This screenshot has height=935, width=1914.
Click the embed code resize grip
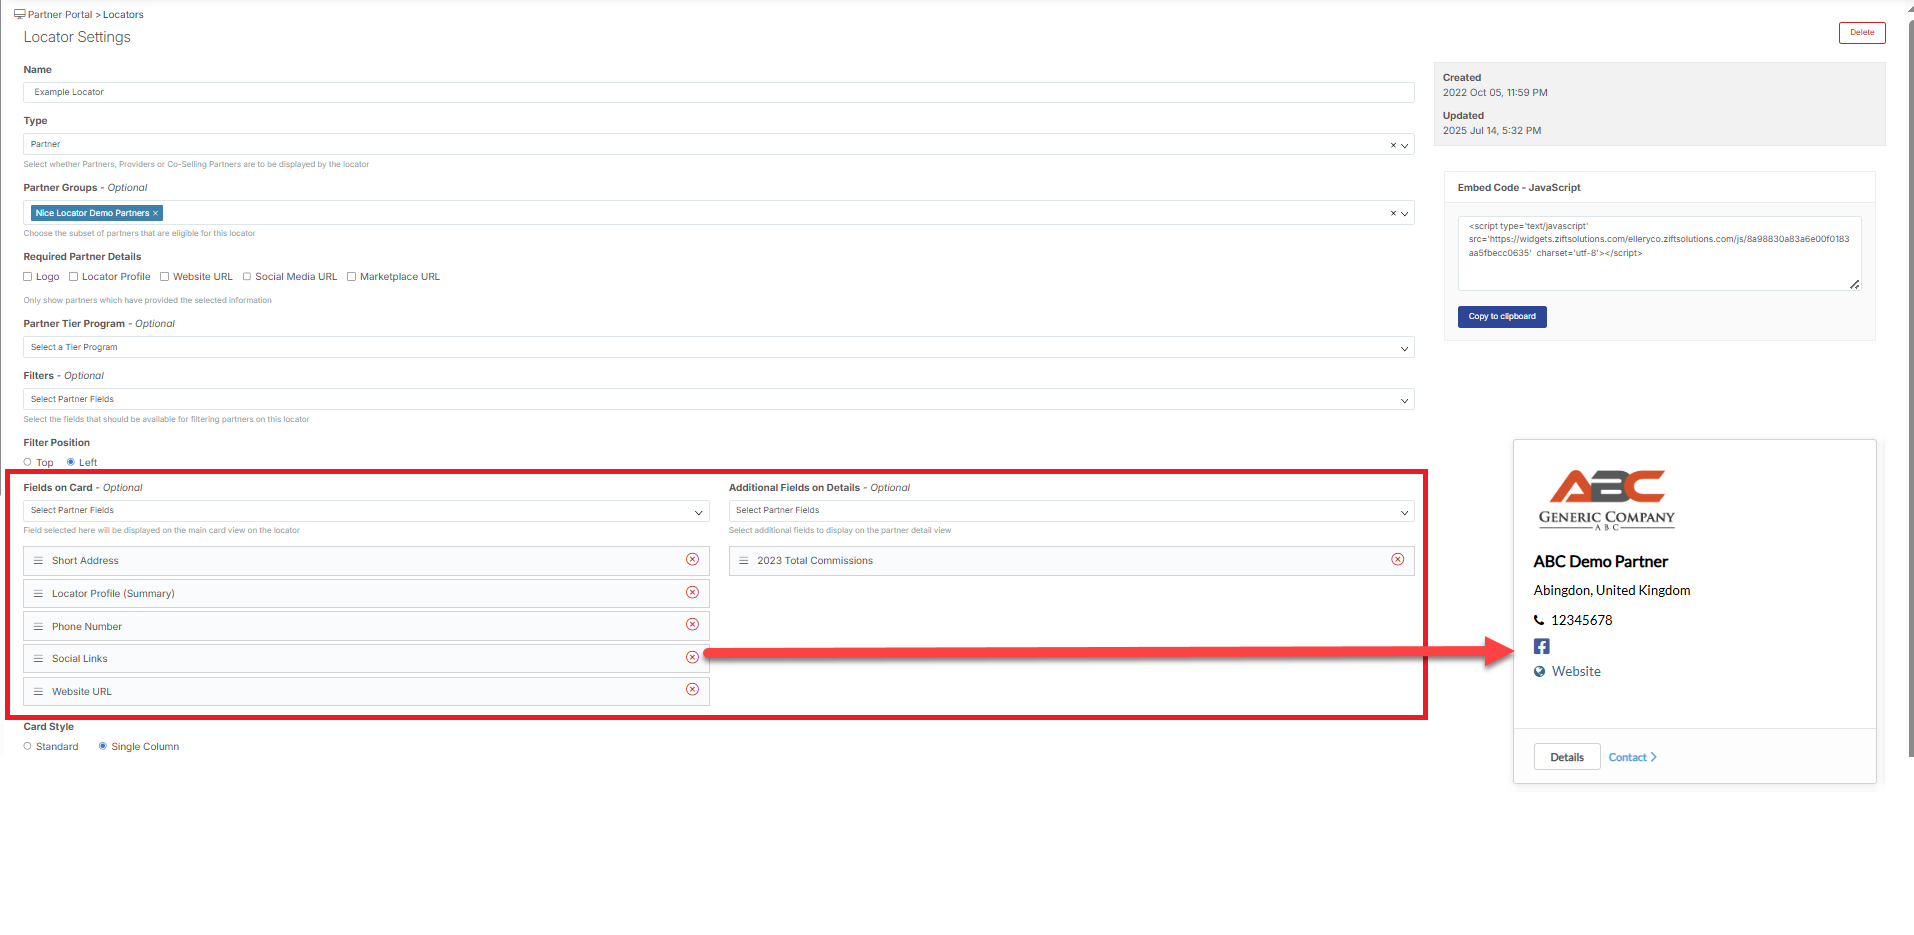tap(1855, 284)
